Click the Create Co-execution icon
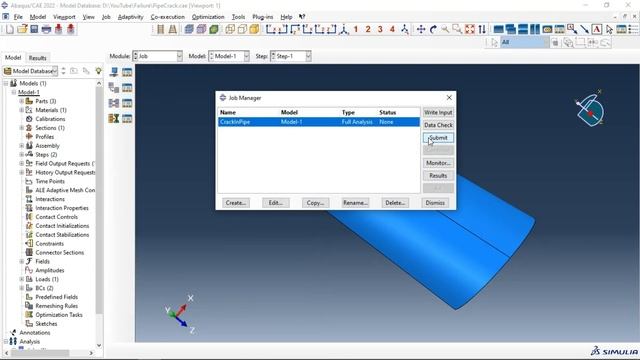The image size is (640, 360). (x=114, y=103)
